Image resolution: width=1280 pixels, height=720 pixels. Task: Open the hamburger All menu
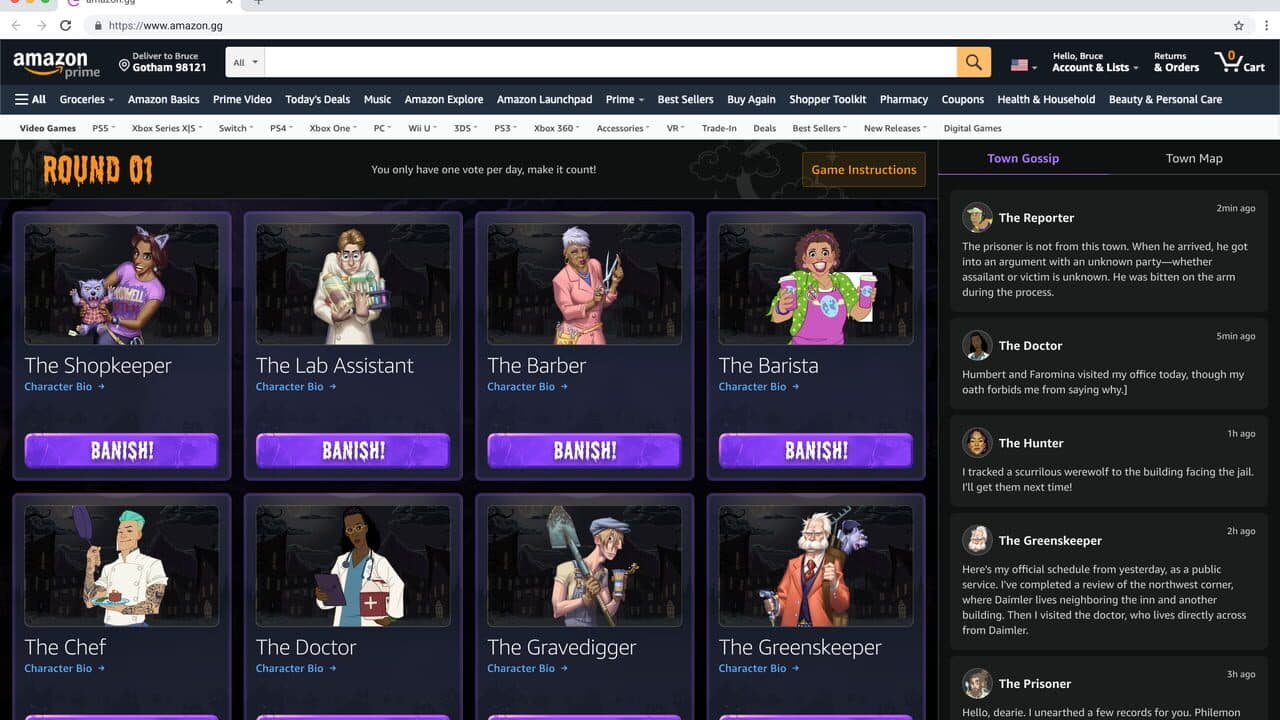coord(30,99)
